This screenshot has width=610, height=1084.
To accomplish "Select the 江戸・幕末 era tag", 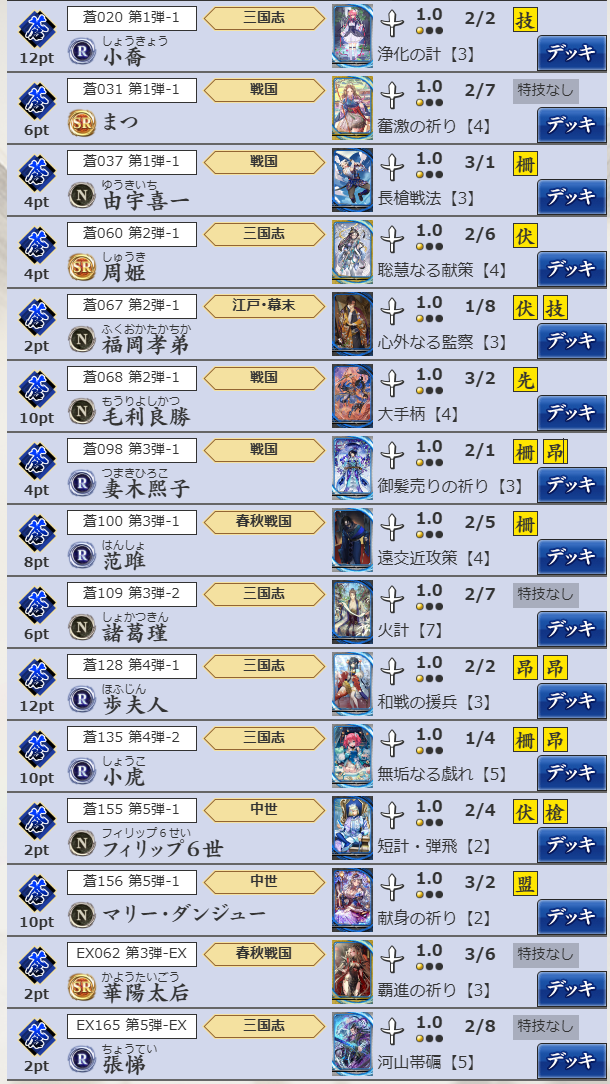I will (264, 306).
